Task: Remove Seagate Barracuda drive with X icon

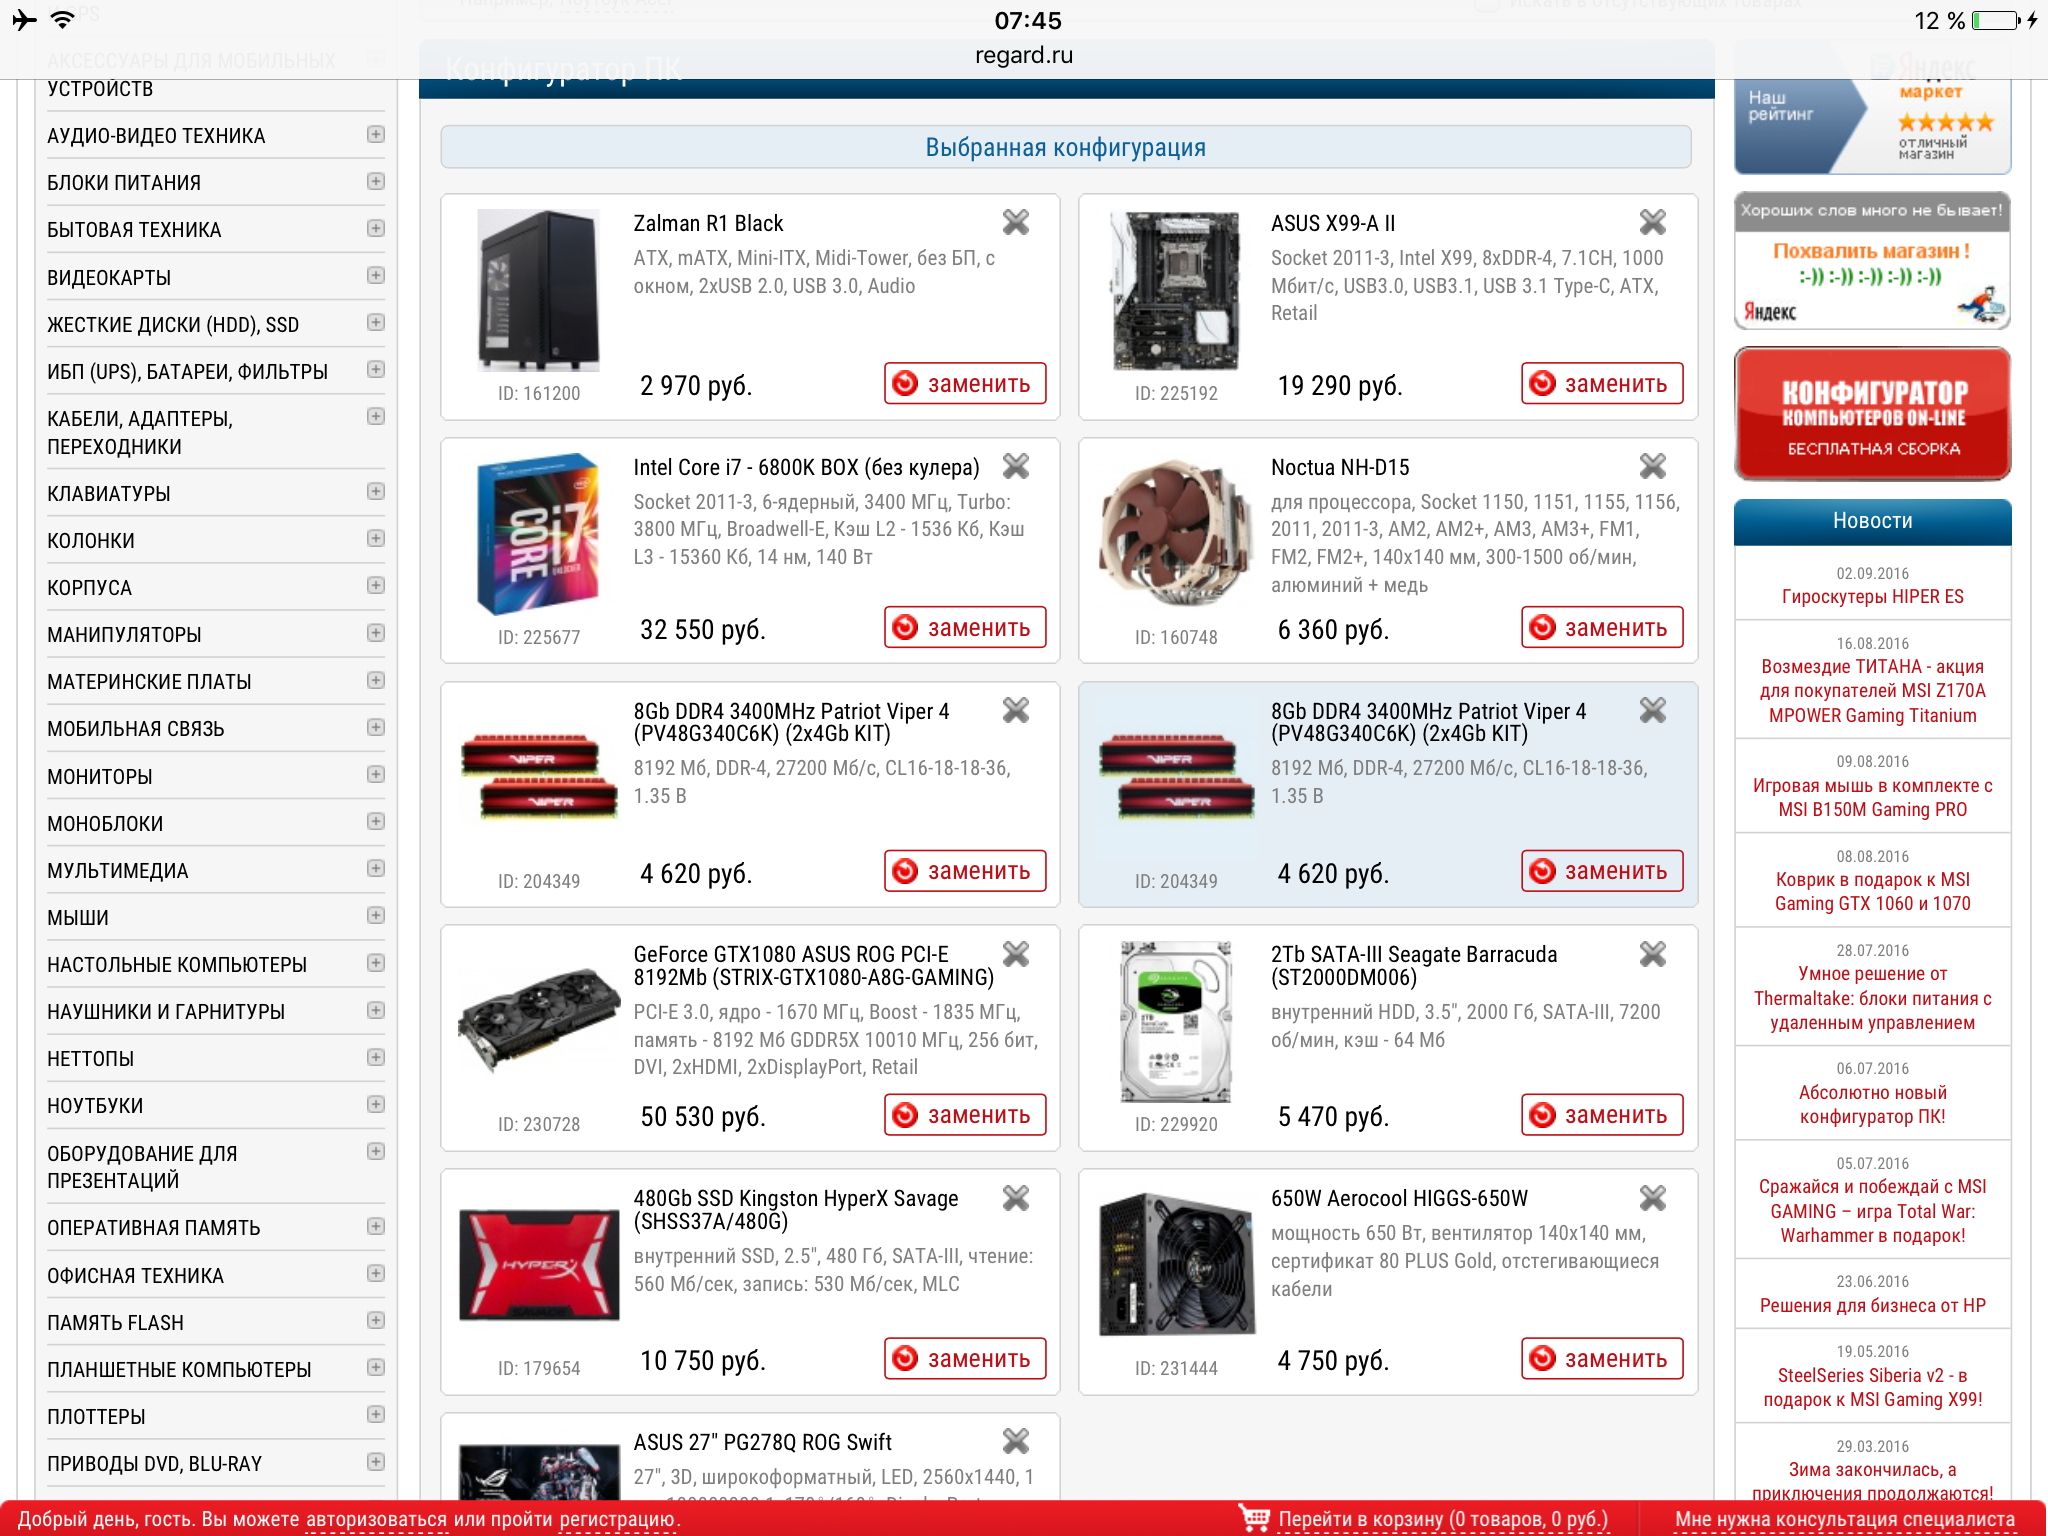Action: (1652, 954)
